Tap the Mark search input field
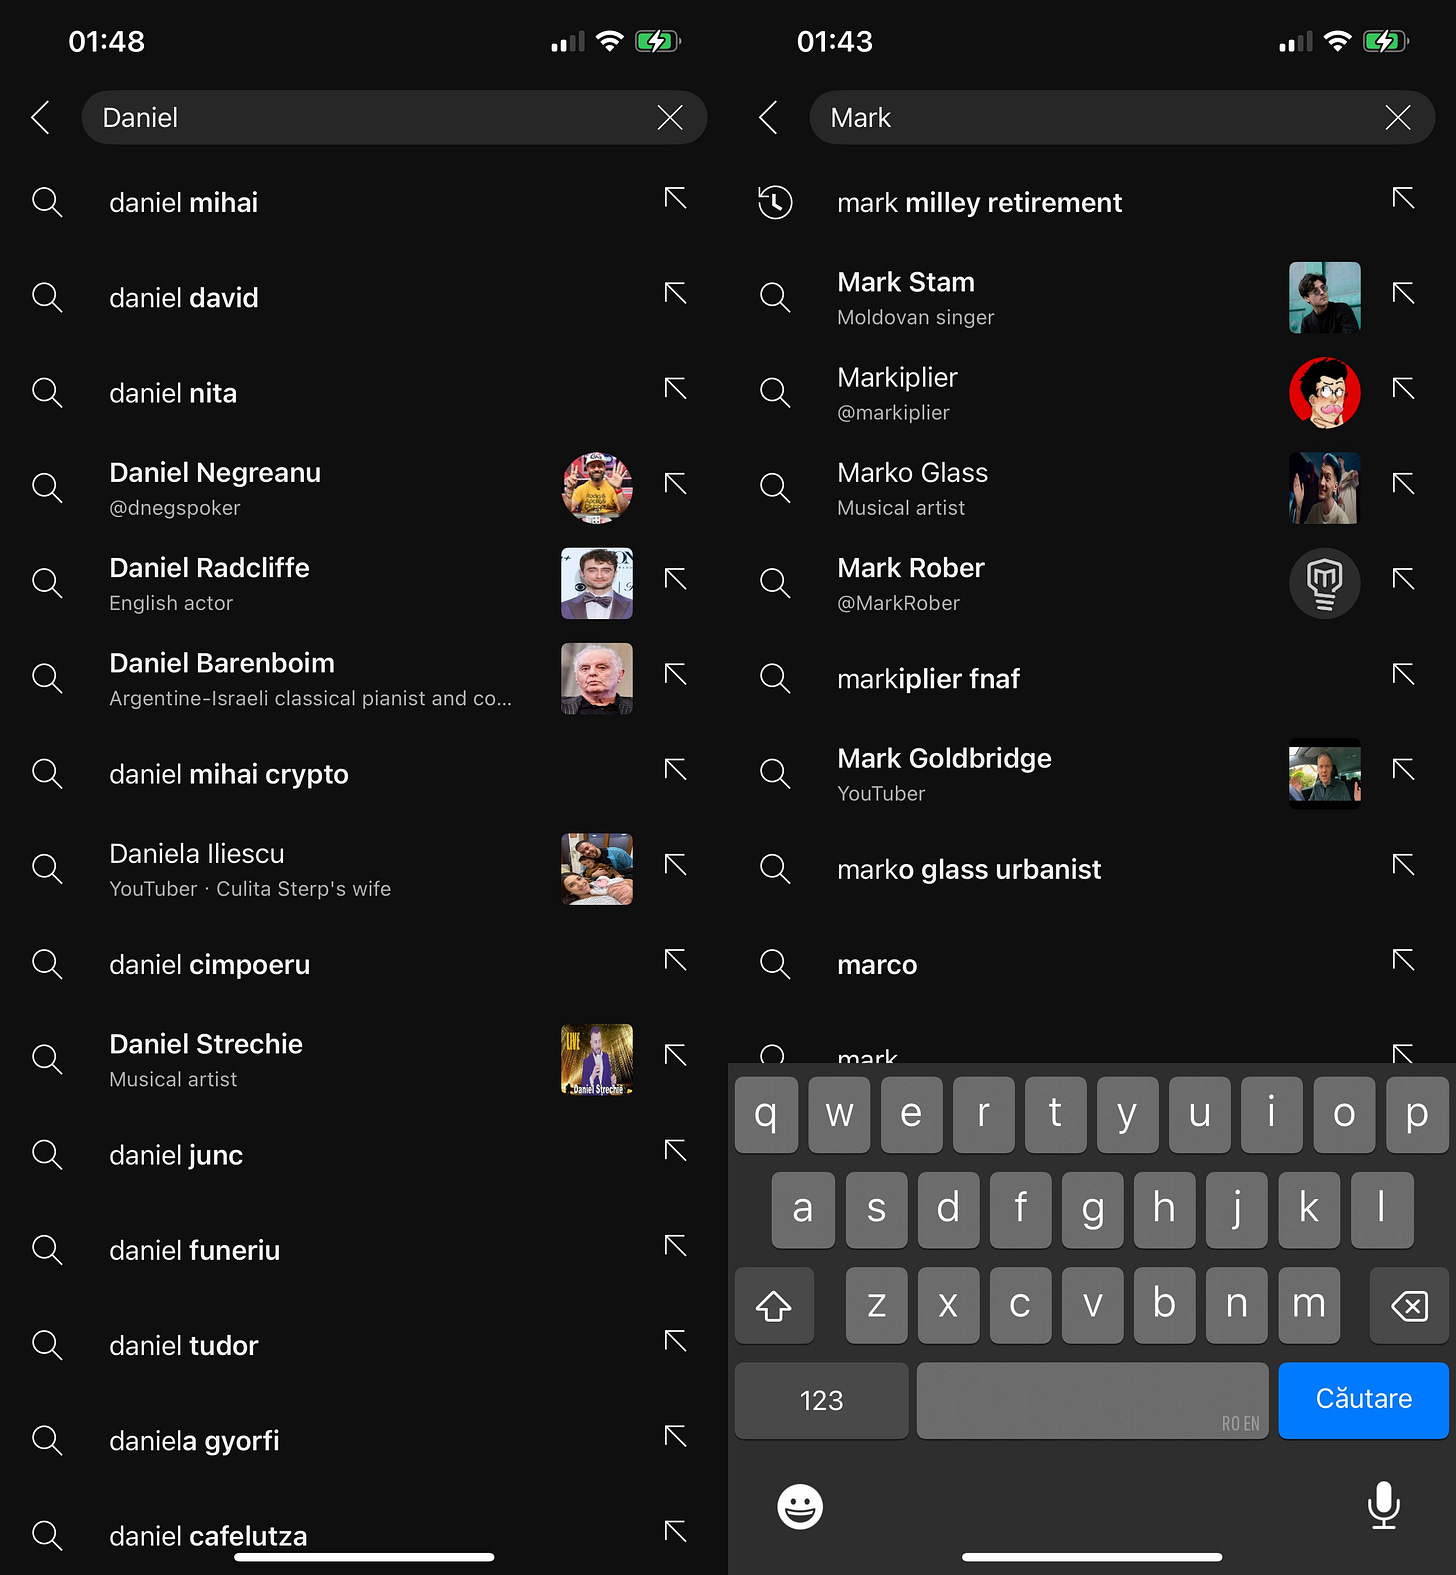This screenshot has height=1575, width=1456. click(x=1122, y=118)
